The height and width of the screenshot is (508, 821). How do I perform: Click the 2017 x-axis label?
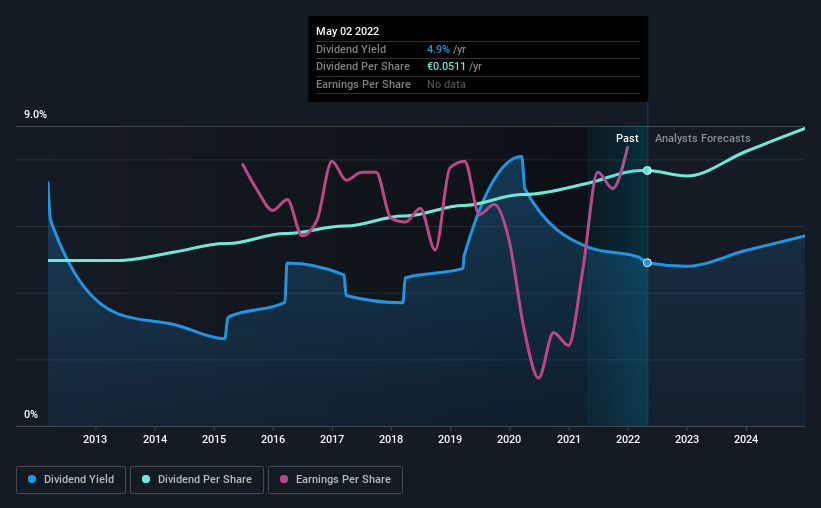[x=332, y=439]
